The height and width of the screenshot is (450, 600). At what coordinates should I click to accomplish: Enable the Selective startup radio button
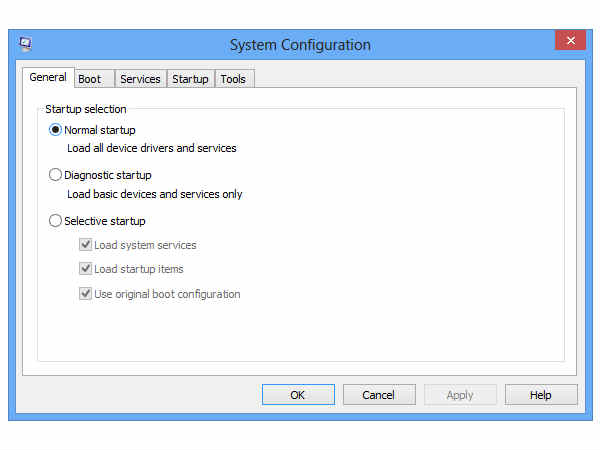[x=56, y=221]
